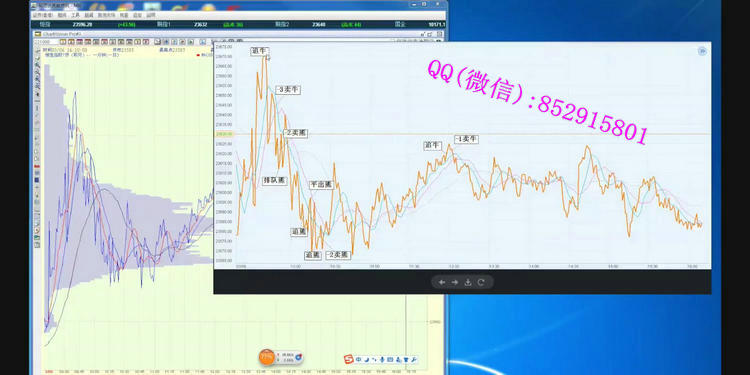Screen dimensions: 750x375
Task: Click the 恒指 quote in ticker bar
Action: point(45,24)
